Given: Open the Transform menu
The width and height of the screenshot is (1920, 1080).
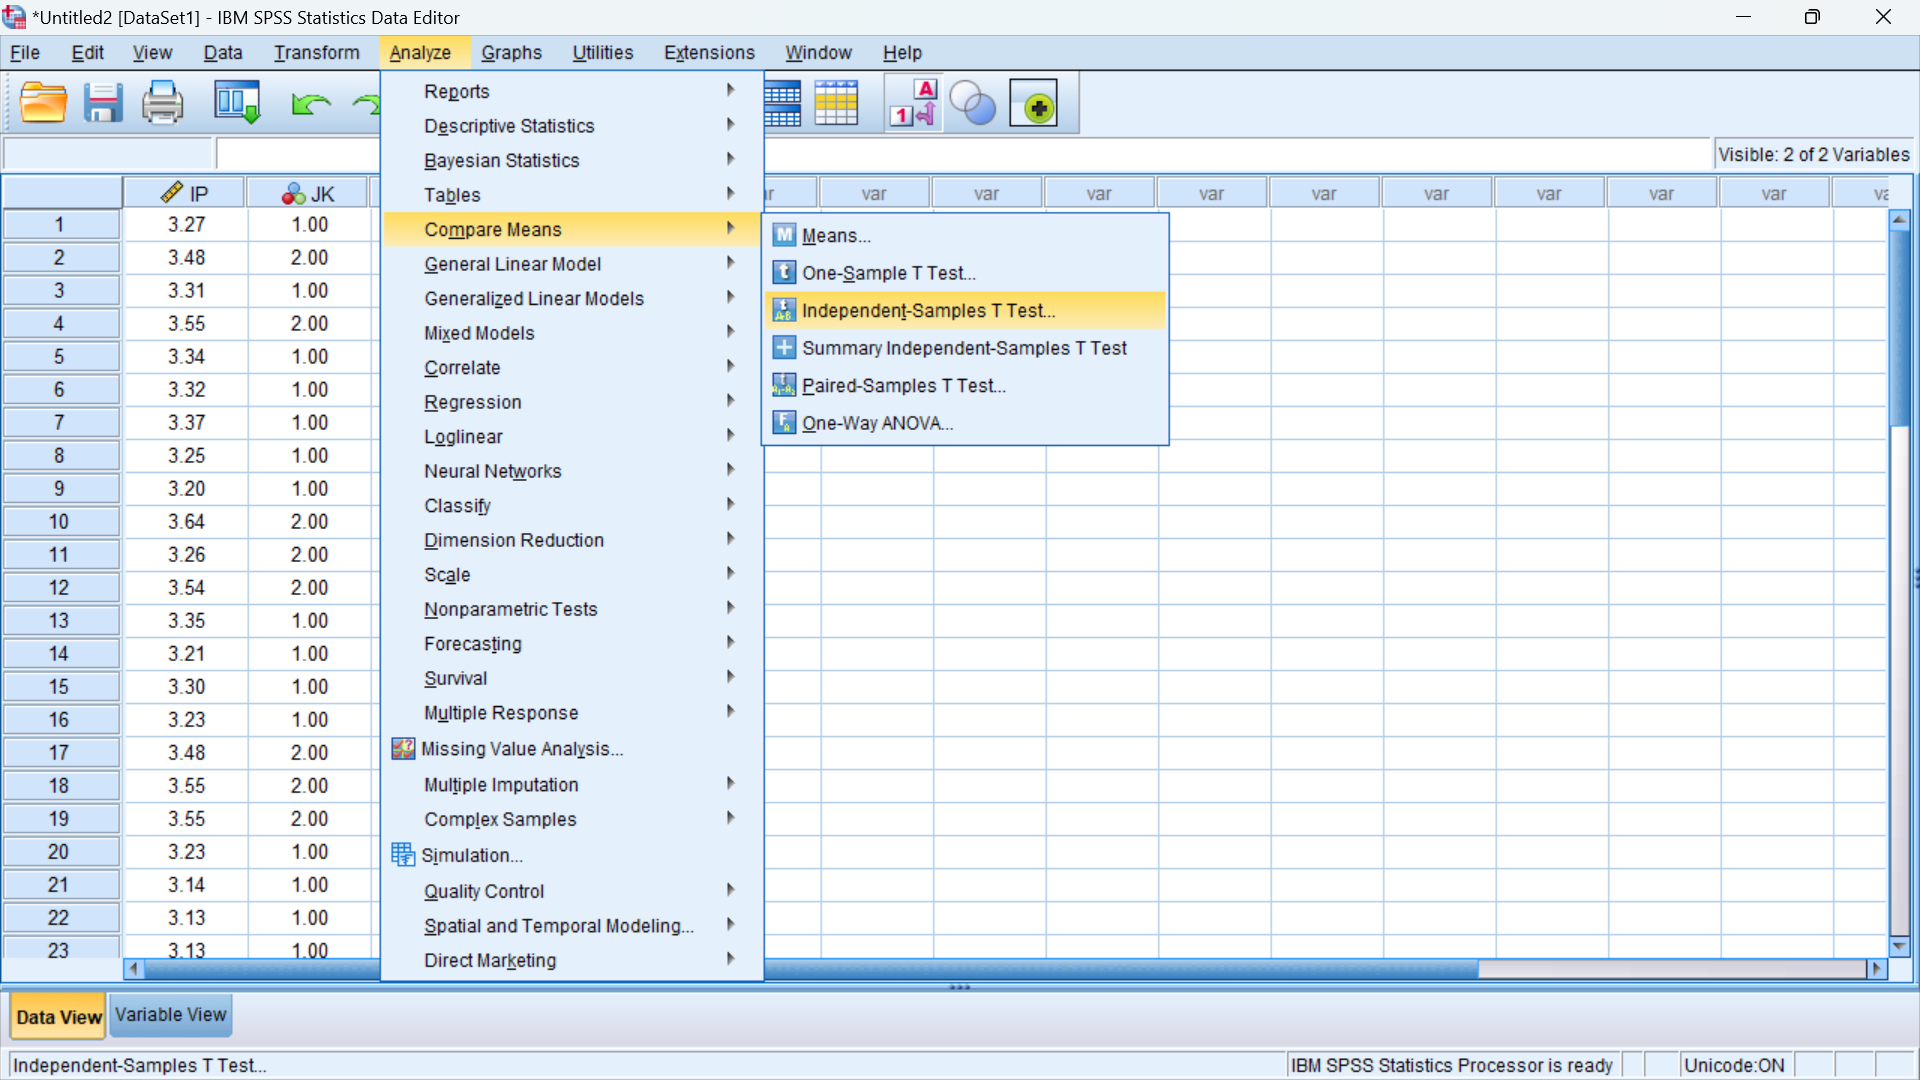Looking at the screenshot, I should pyautogui.click(x=317, y=53).
